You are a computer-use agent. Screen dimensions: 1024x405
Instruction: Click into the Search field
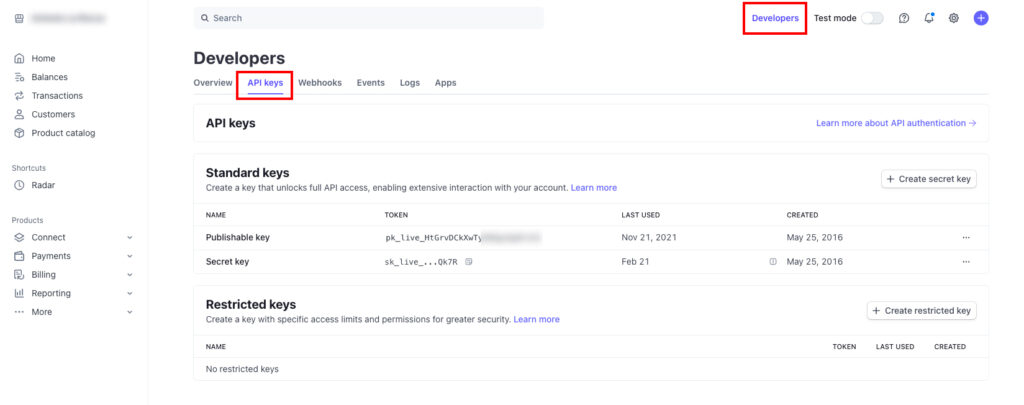click(368, 18)
